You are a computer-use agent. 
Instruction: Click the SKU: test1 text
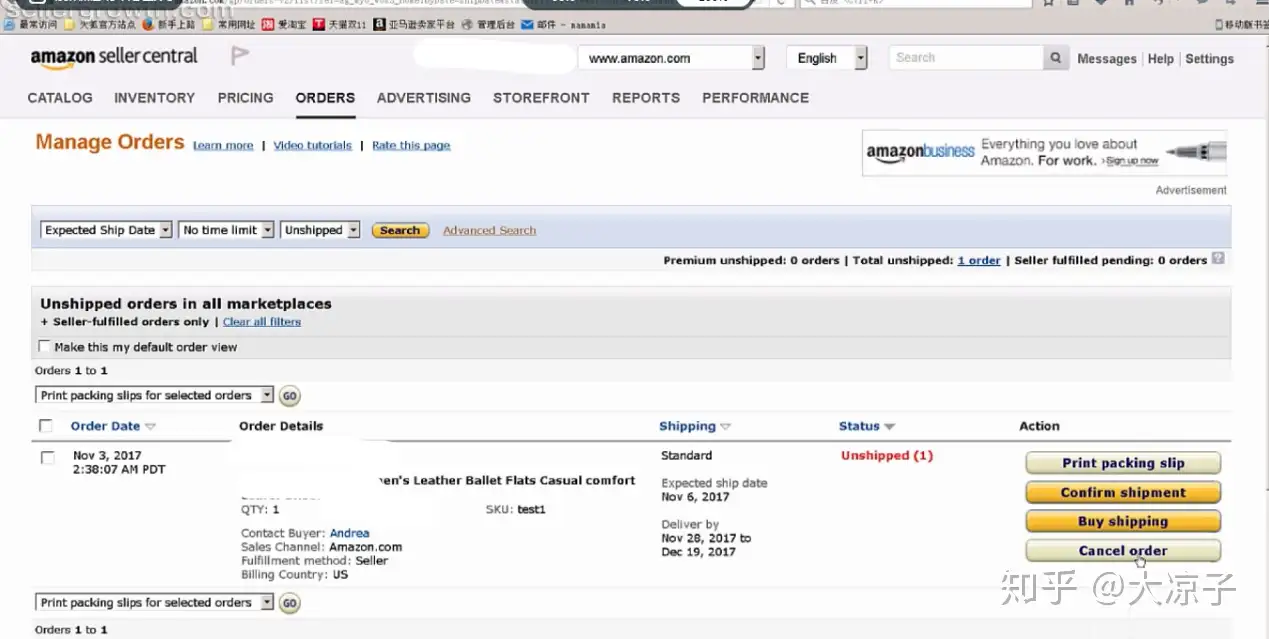point(516,509)
